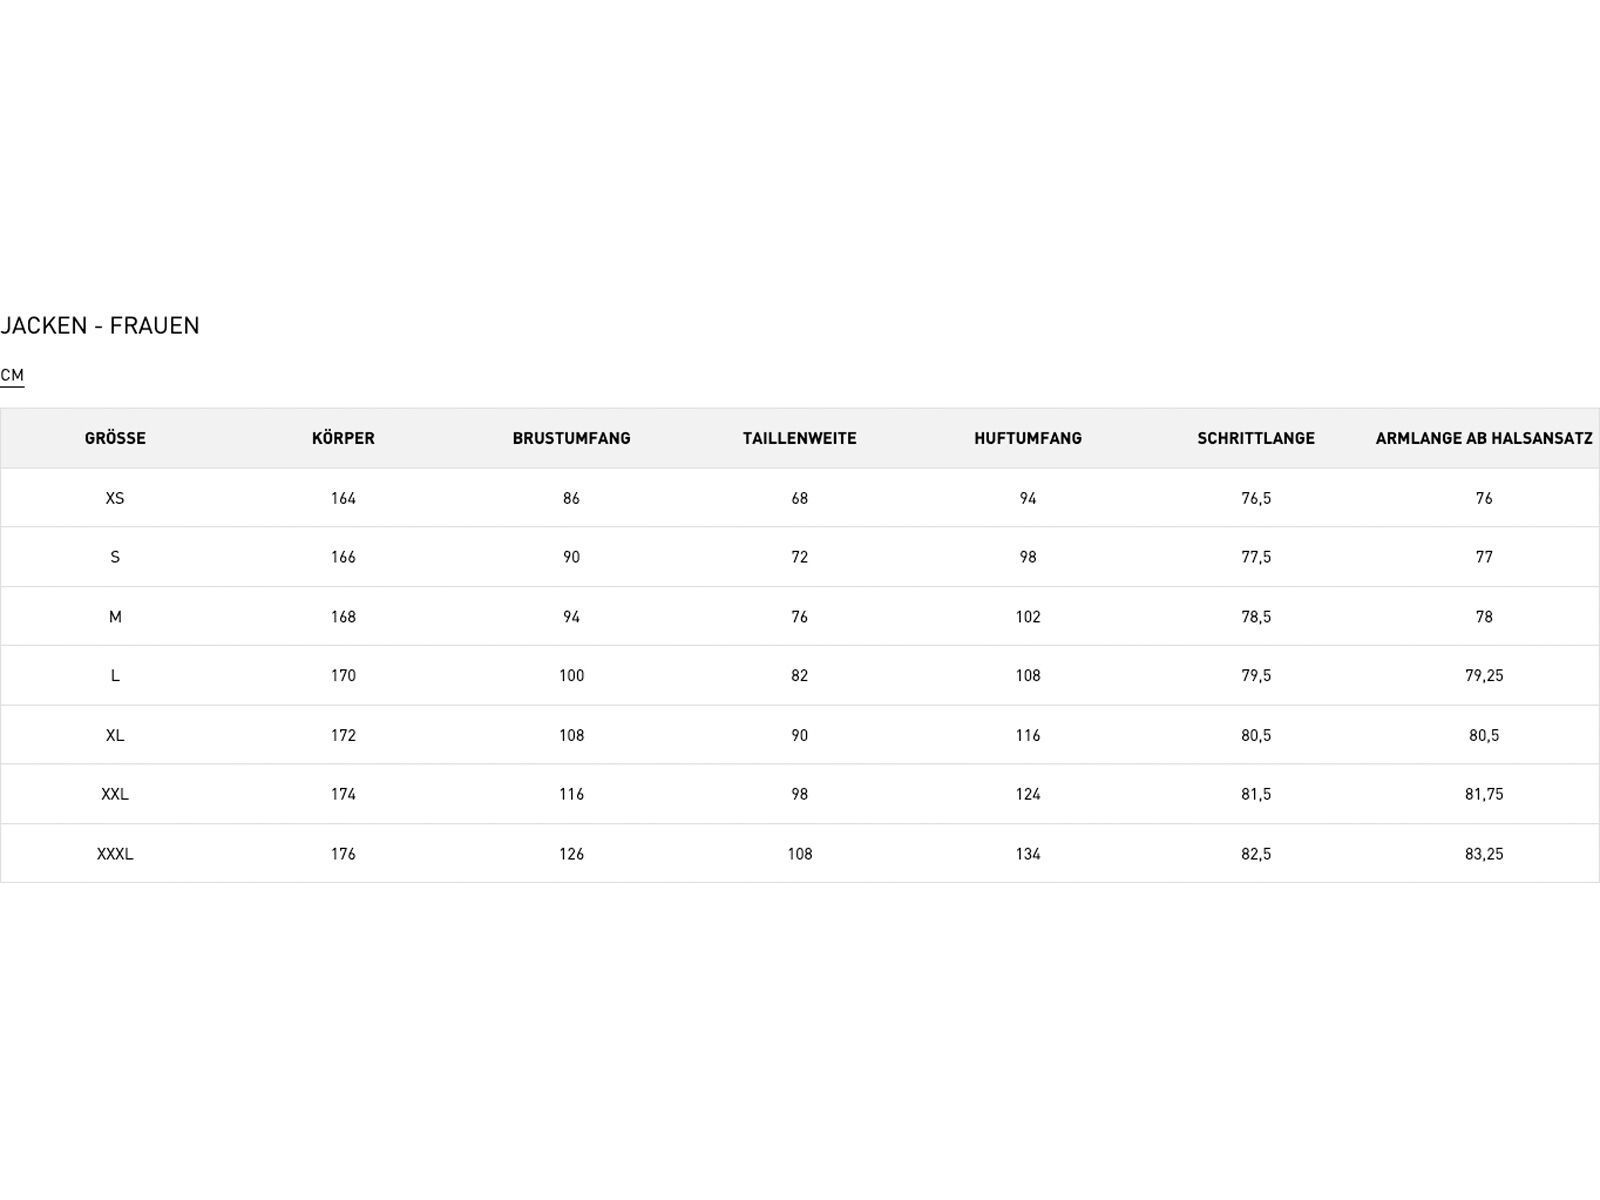
Task: Click the HUFTUMFANG column header
Action: coord(1028,438)
